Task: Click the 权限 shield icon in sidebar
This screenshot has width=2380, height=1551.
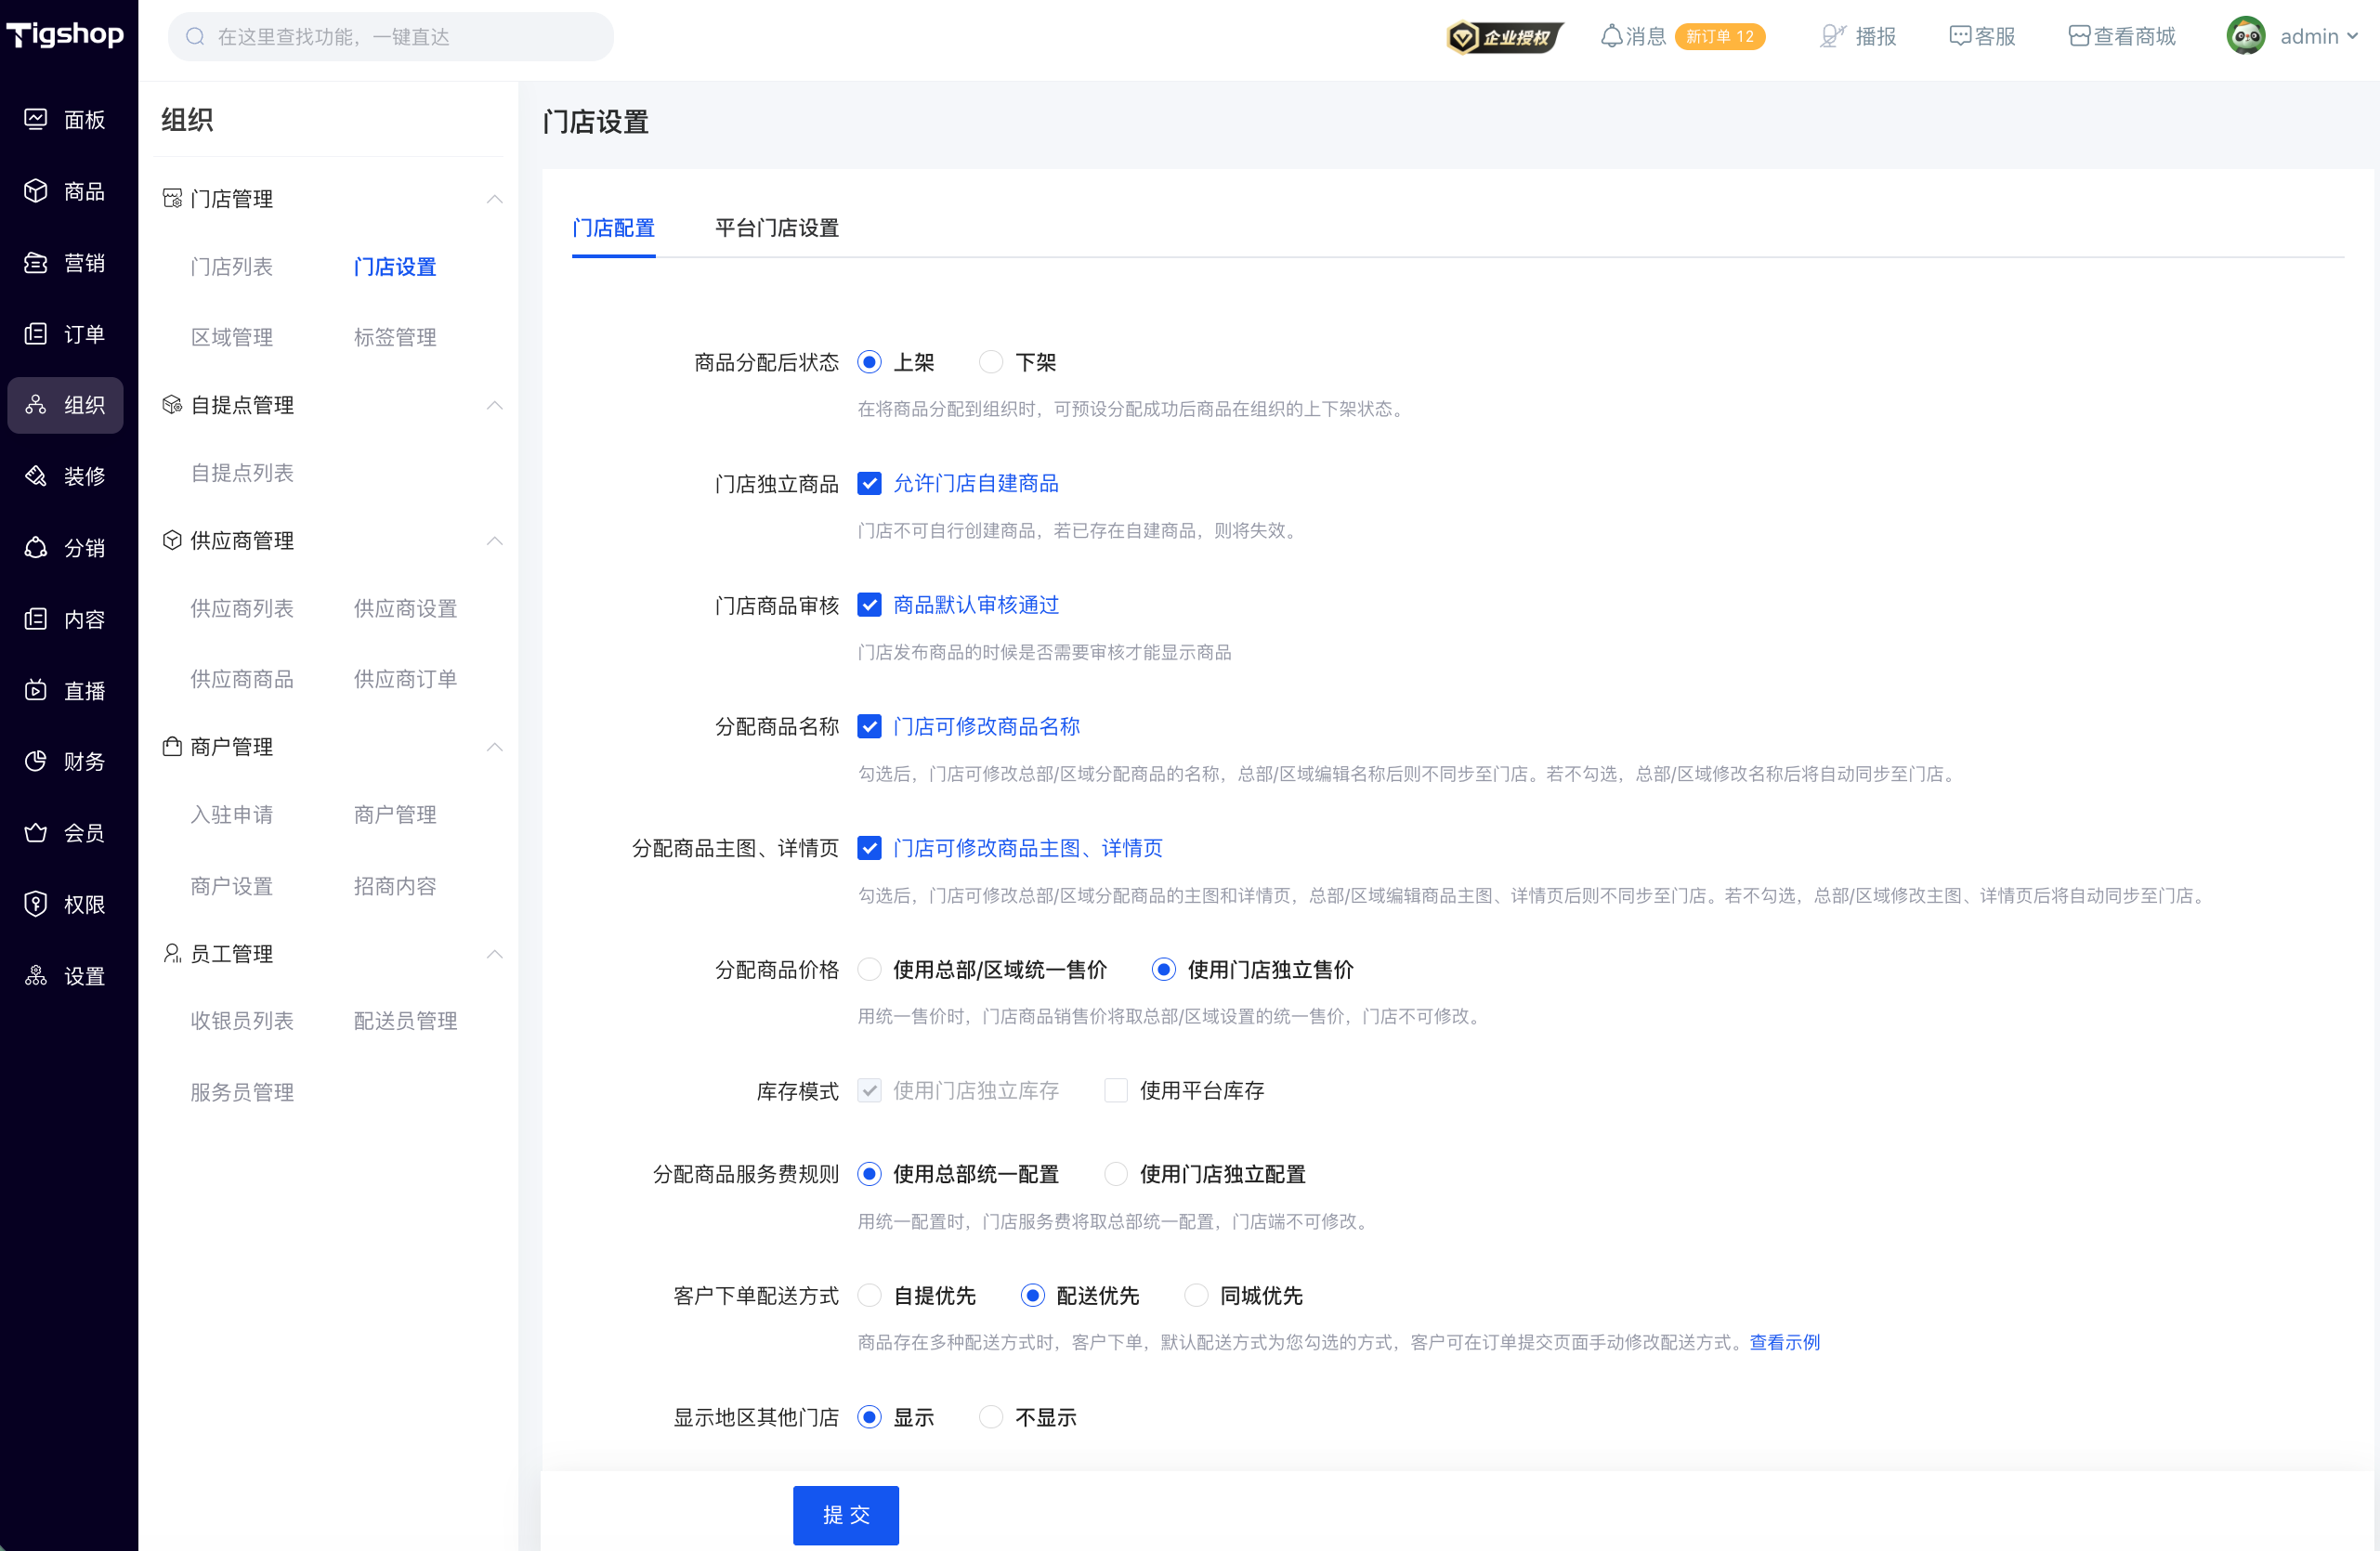Action: pos(36,904)
